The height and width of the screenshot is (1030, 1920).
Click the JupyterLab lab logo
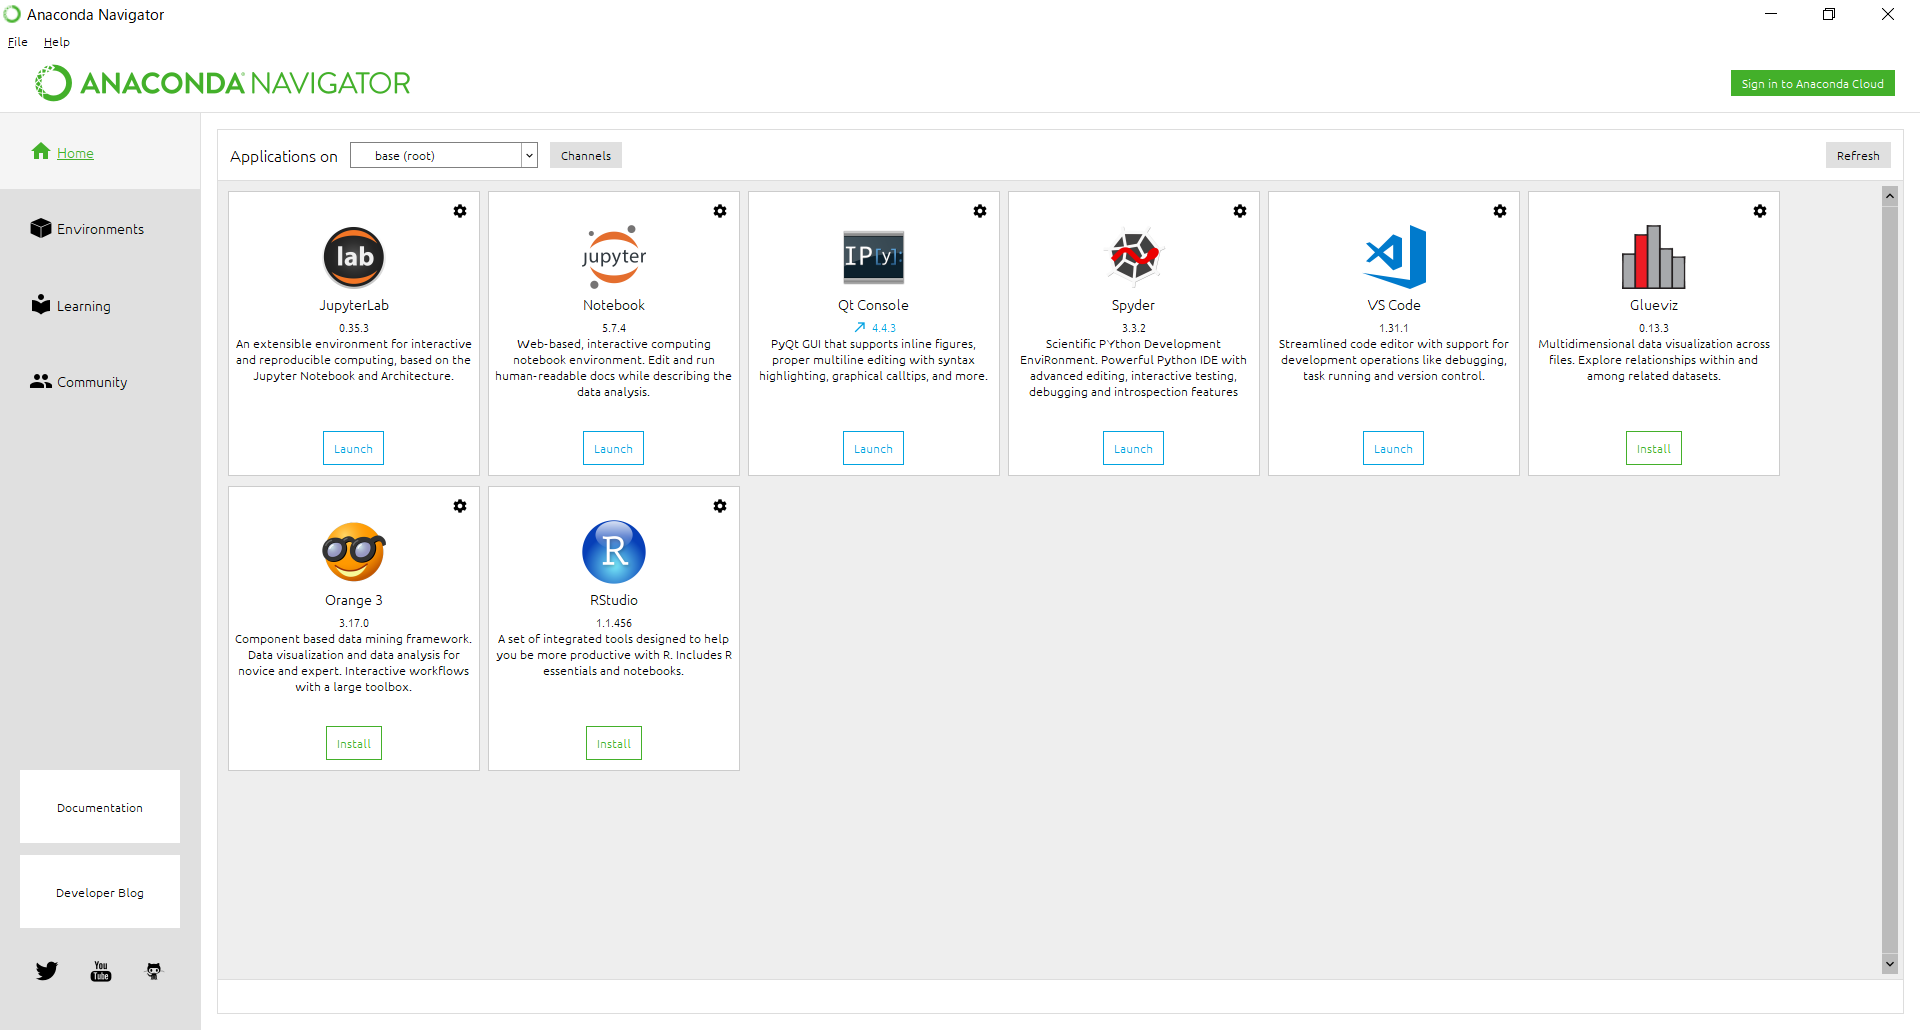(354, 257)
